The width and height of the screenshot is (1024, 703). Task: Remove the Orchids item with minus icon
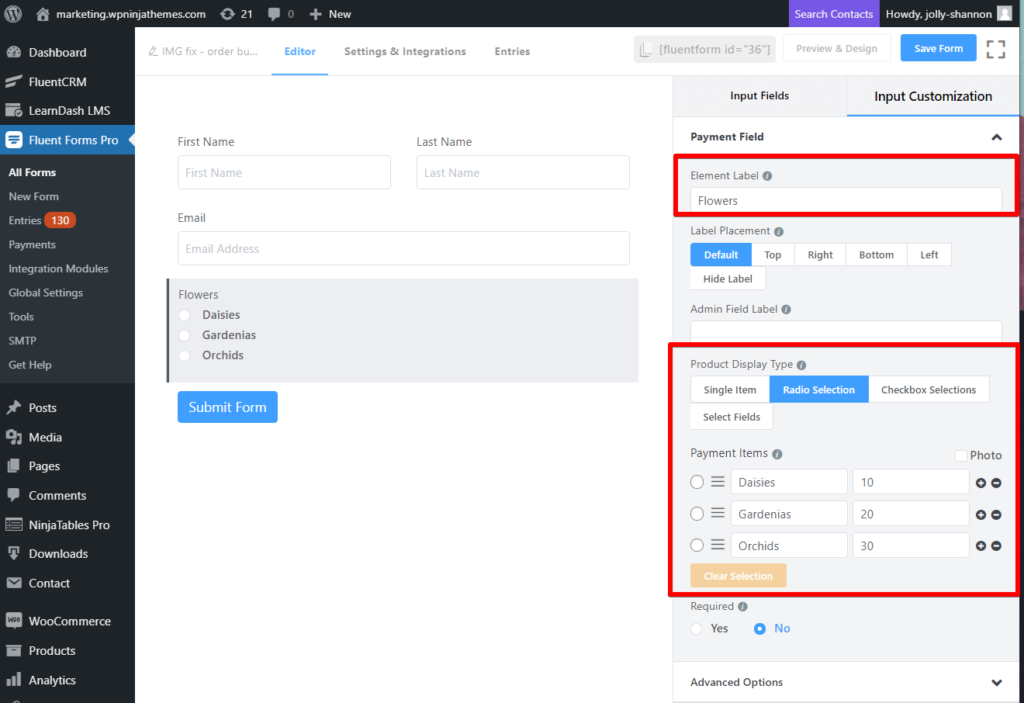(x=996, y=545)
